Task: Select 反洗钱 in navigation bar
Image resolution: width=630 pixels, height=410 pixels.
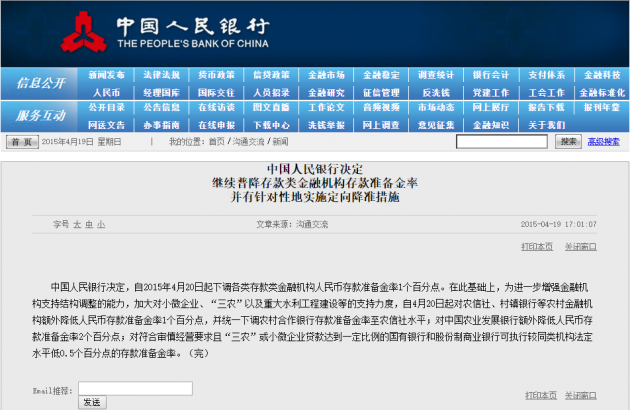Action: pyautogui.click(x=436, y=92)
